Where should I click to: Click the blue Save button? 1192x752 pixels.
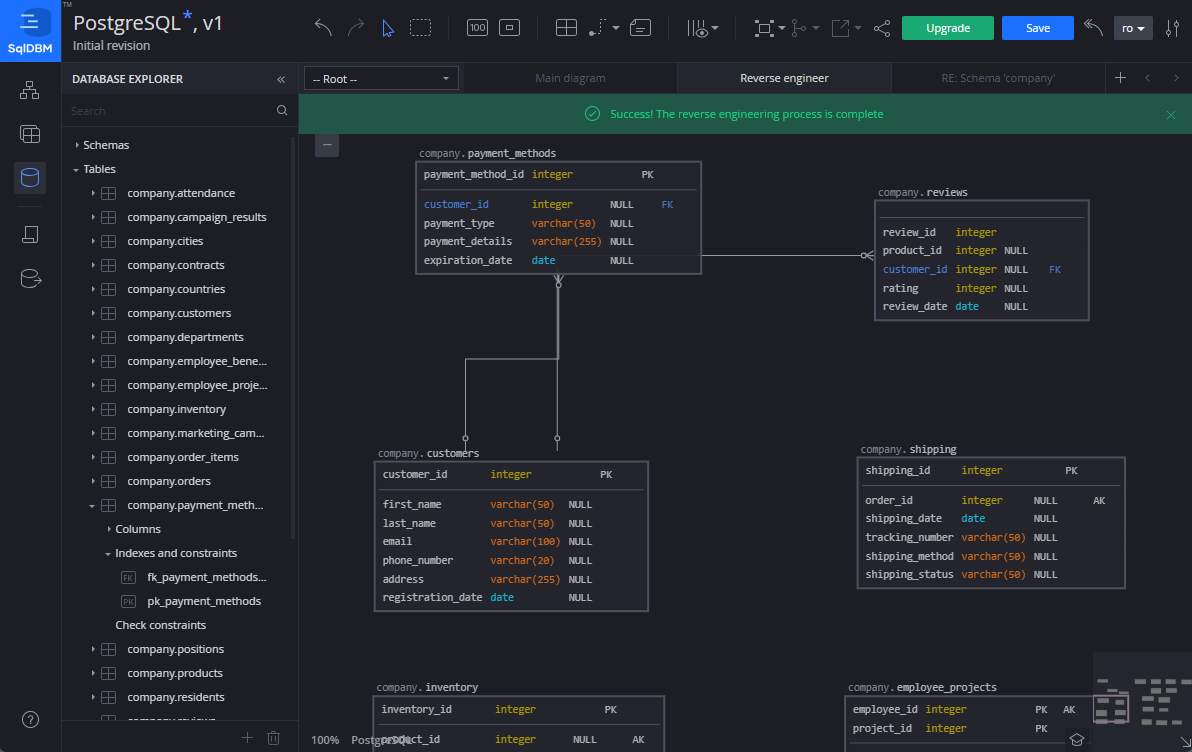pyautogui.click(x=1038, y=28)
